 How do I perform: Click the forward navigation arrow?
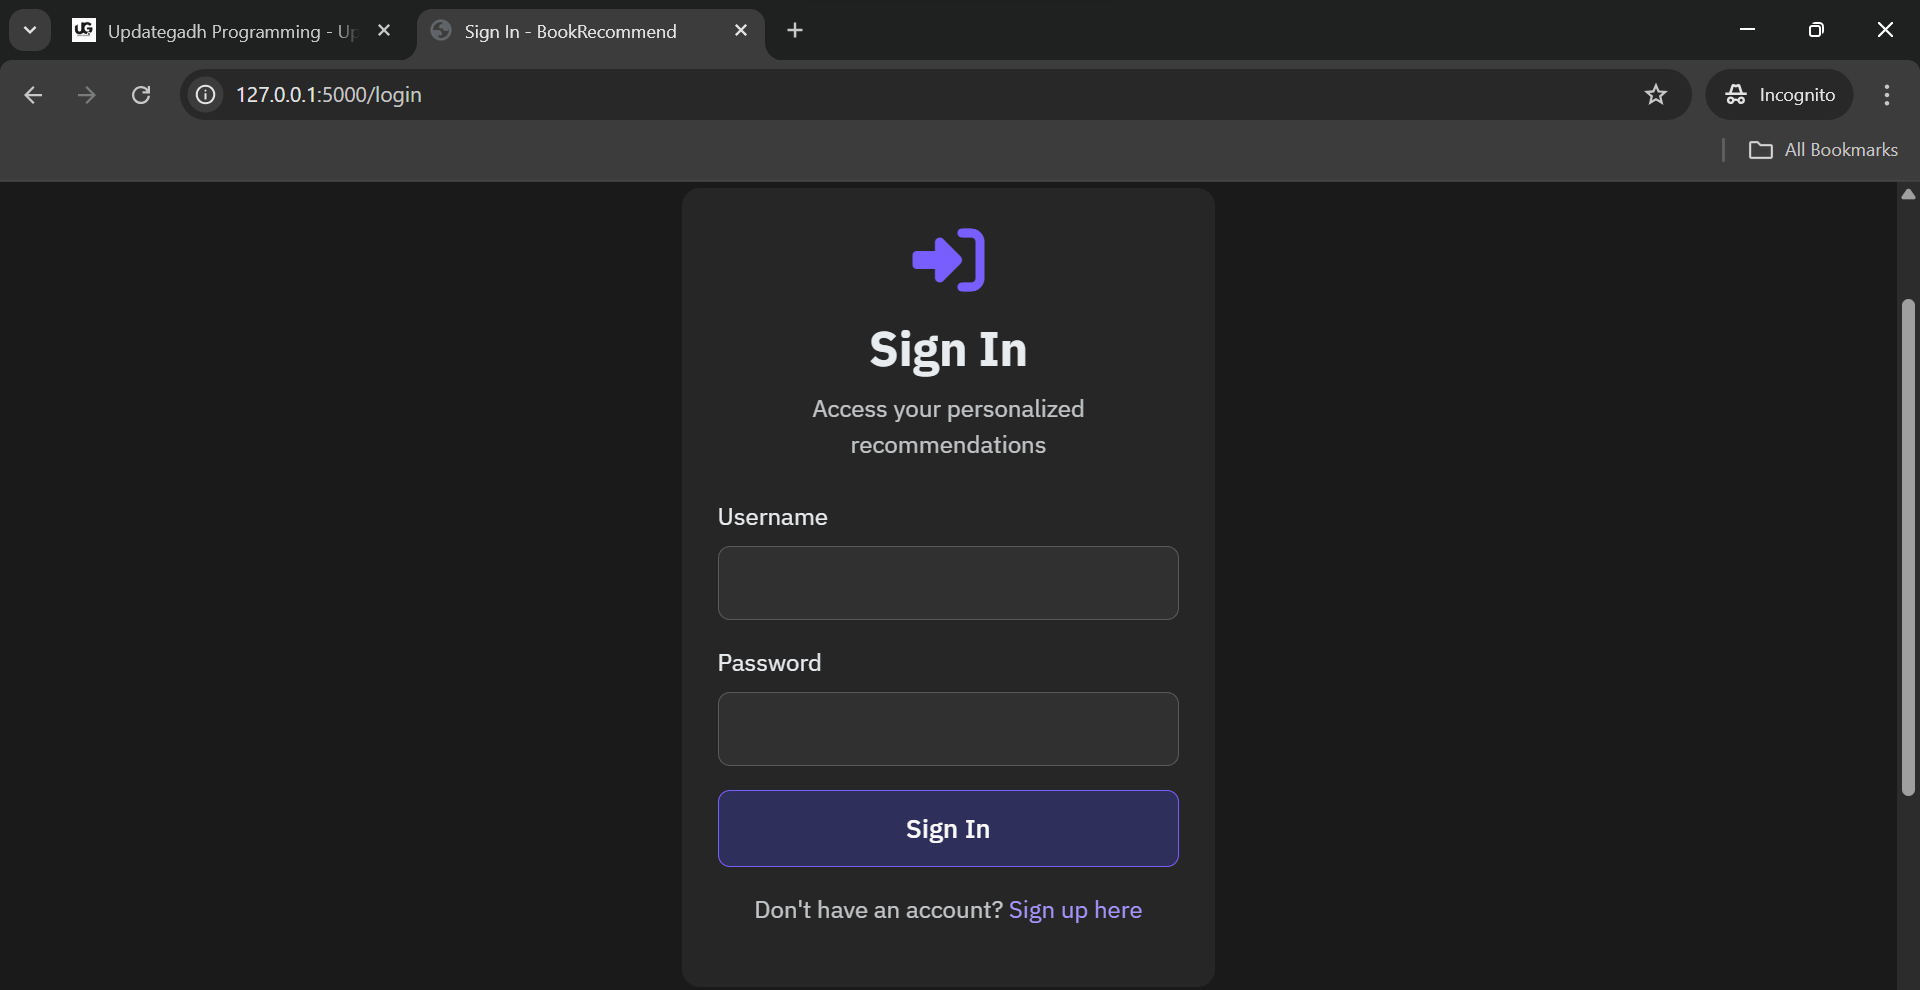87,95
